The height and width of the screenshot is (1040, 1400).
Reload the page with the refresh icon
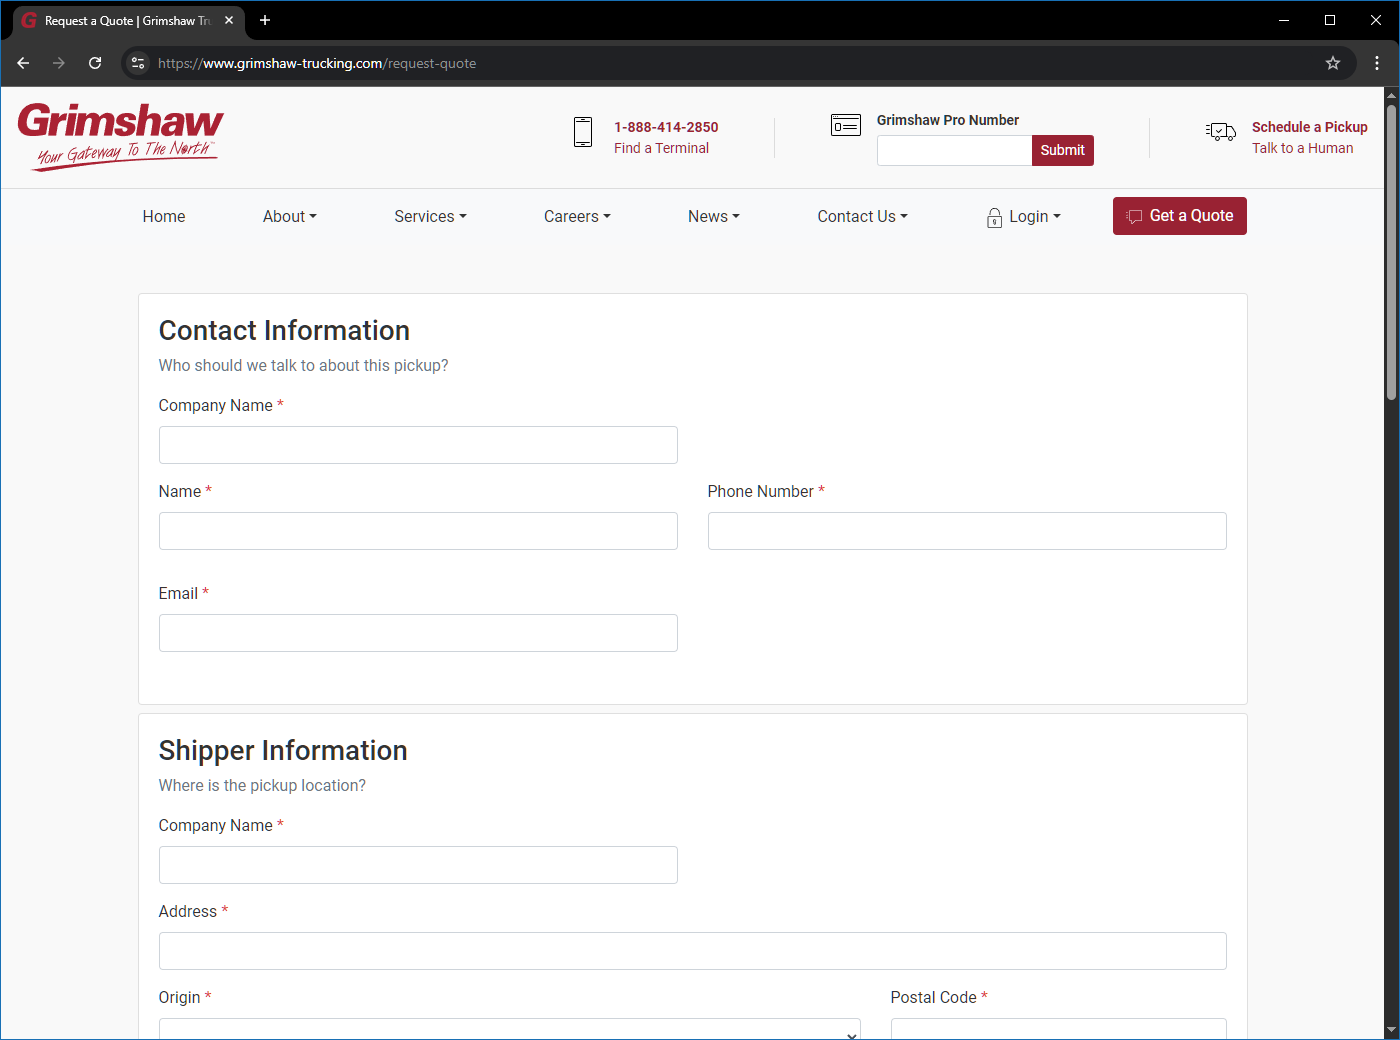pyautogui.click(x=95, y=63)
